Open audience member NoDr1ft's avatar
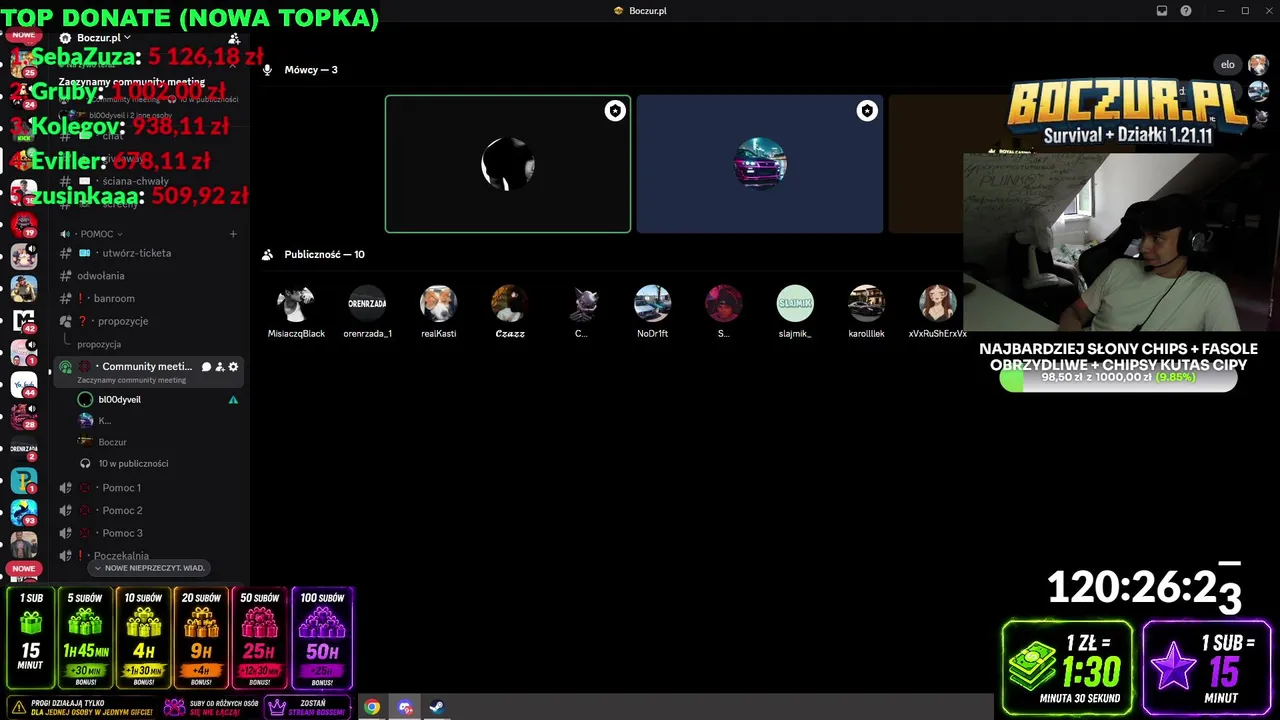The width and height of the screenshot is (1280, 720). tap(652, 303)
